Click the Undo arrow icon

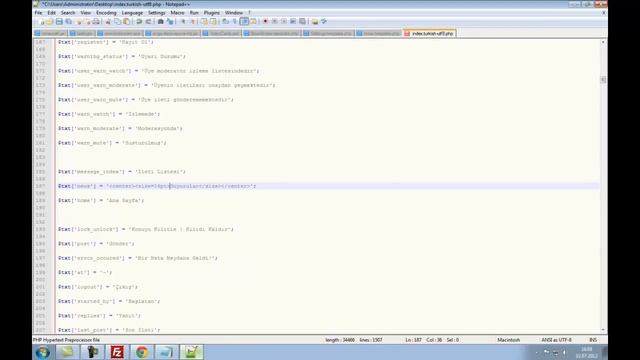pyautogui.click(x=139, y=21)
